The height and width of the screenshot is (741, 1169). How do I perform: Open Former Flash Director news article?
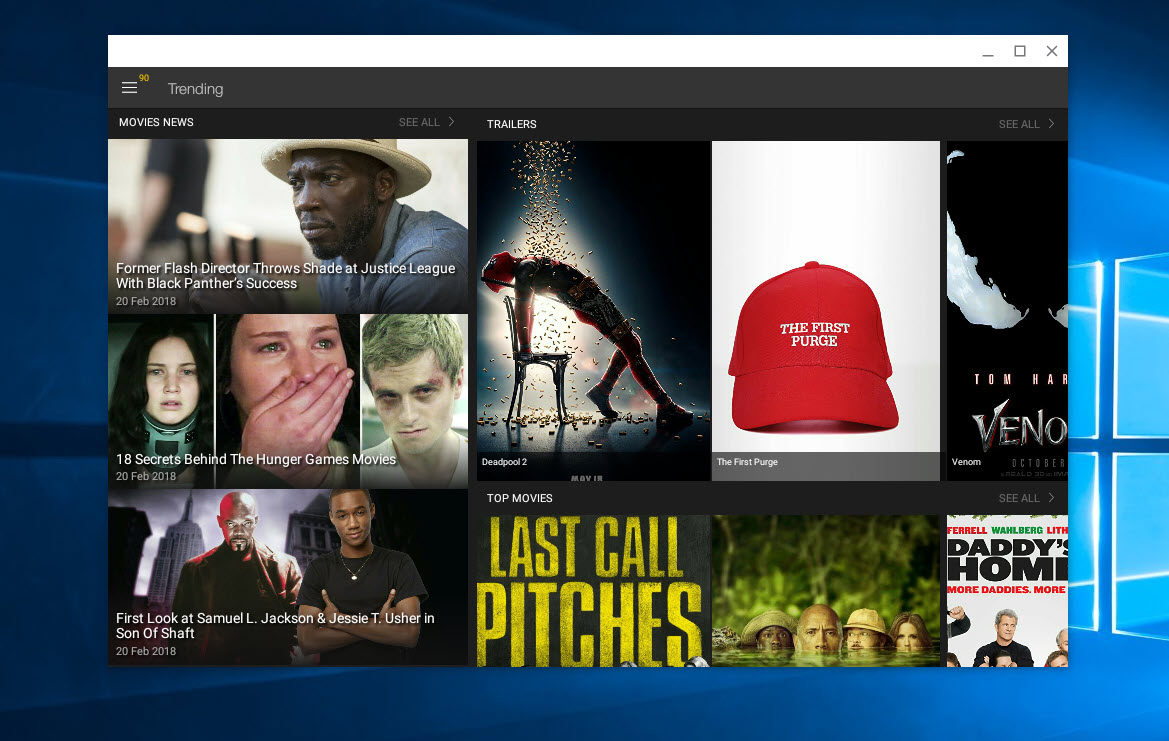[x=288, y=226]
